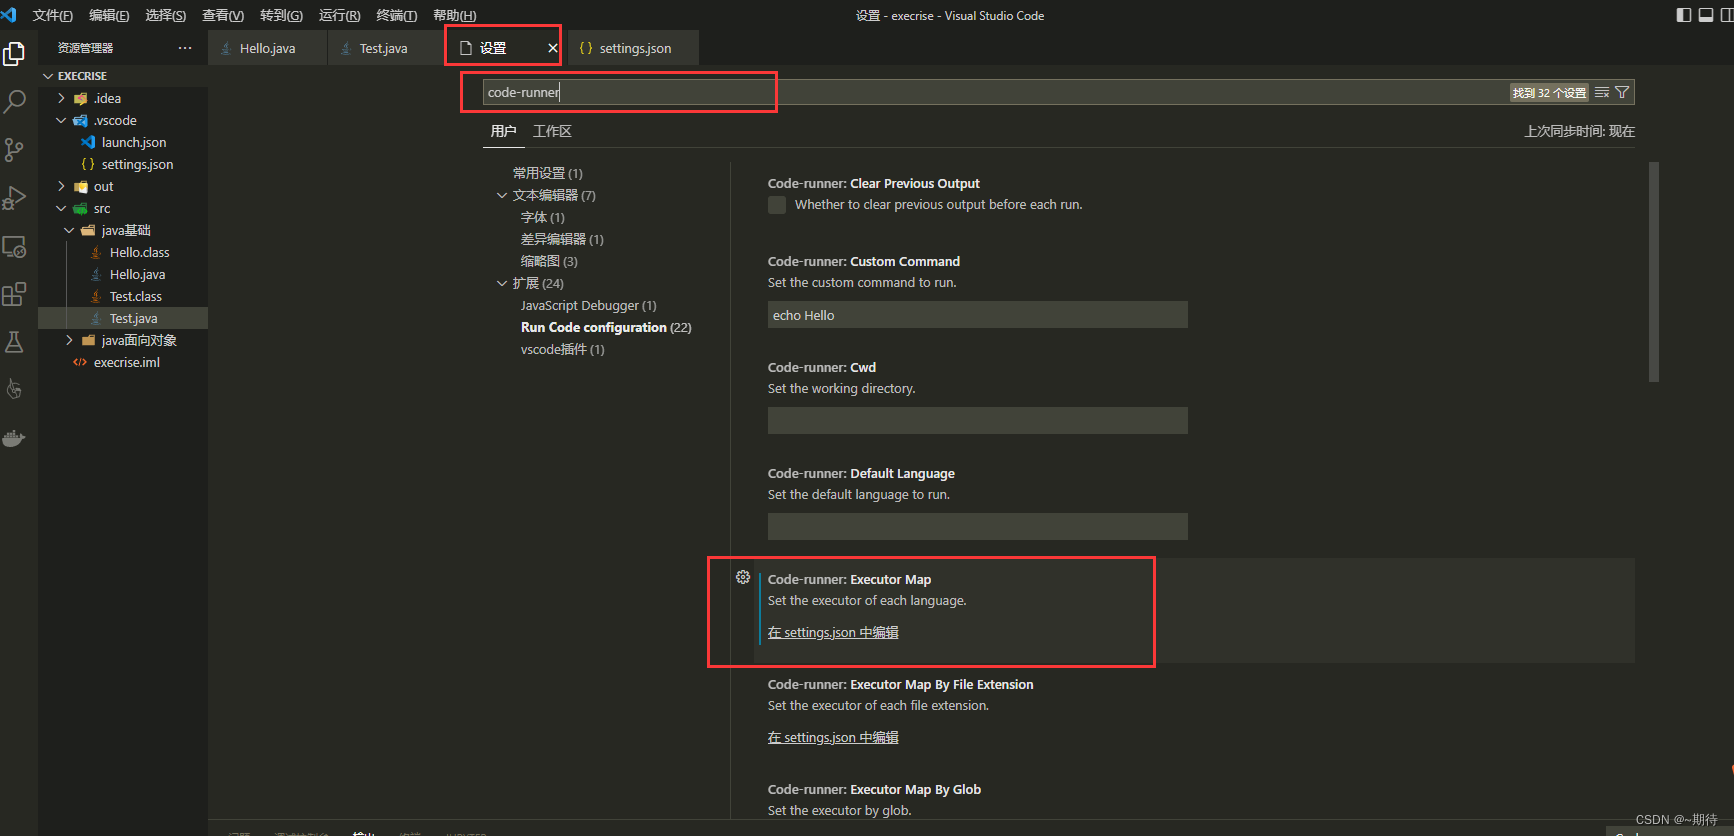The height and width of the screenshot is (836, 1734).
Task: Collapse the .vscode folder
Action: (61, 120)
